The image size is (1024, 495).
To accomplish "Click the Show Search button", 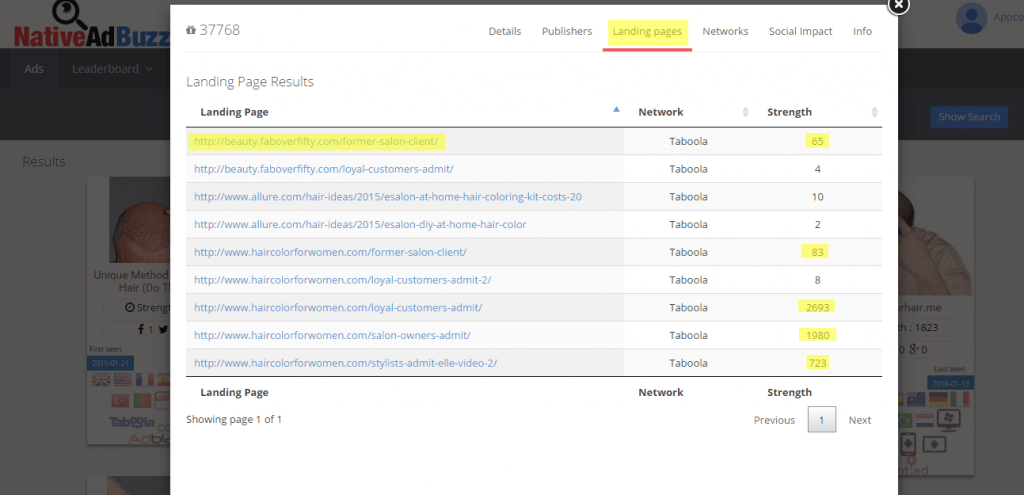I will (969, 117).
